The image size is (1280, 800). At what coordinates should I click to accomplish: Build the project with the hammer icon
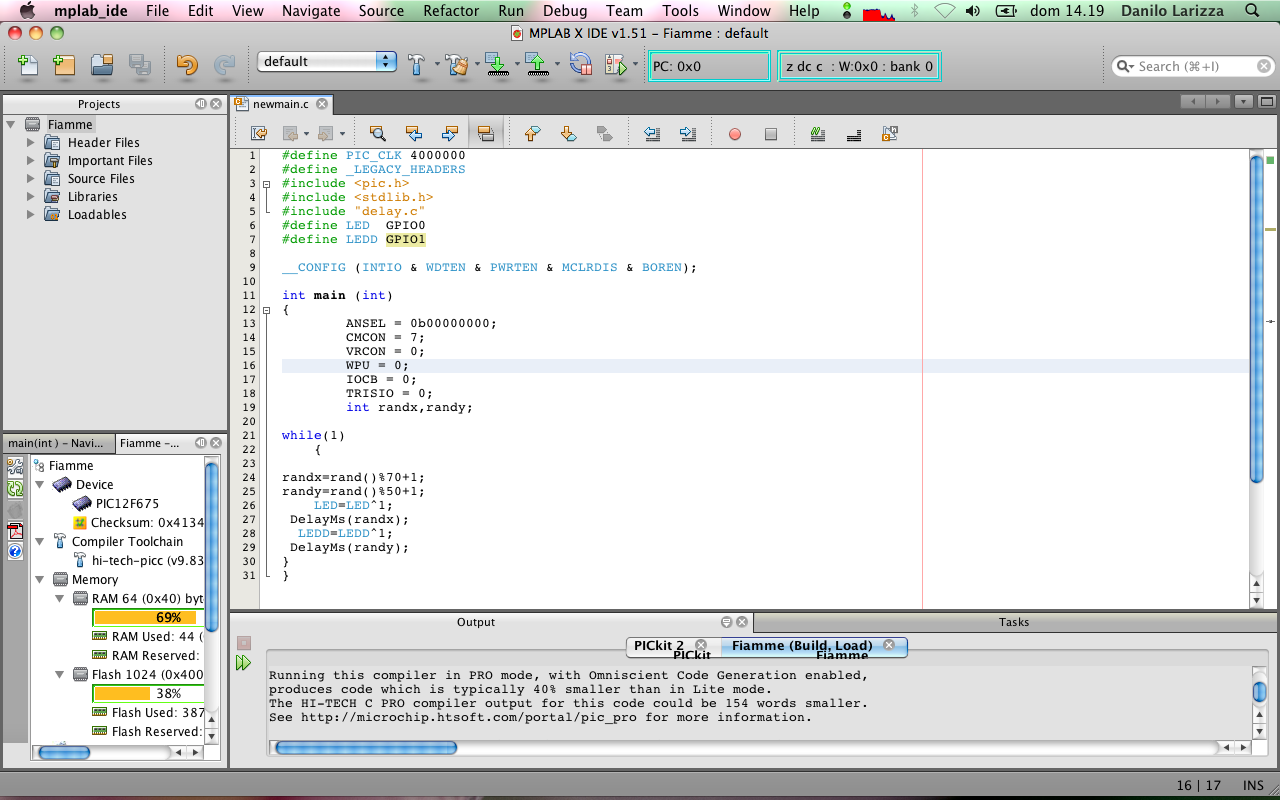pos(417,65)
